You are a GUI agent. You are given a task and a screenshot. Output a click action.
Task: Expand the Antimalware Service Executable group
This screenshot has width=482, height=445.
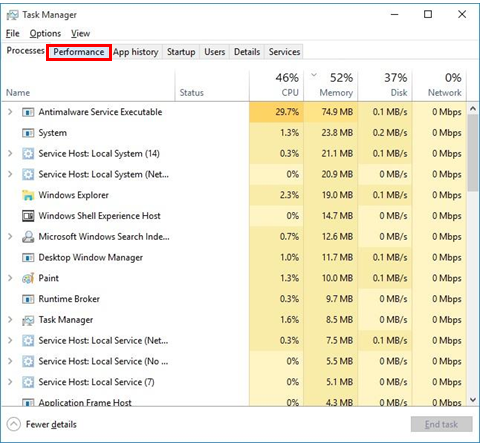pos(10,112)
